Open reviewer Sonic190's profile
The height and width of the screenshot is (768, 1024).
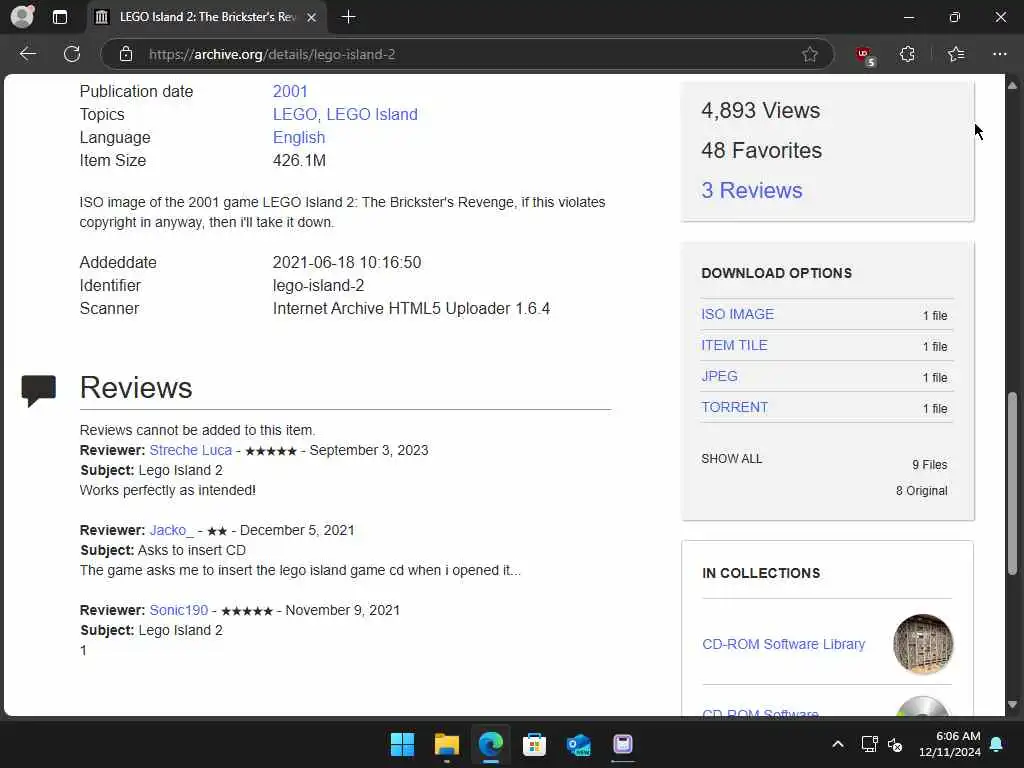(178, 610)
